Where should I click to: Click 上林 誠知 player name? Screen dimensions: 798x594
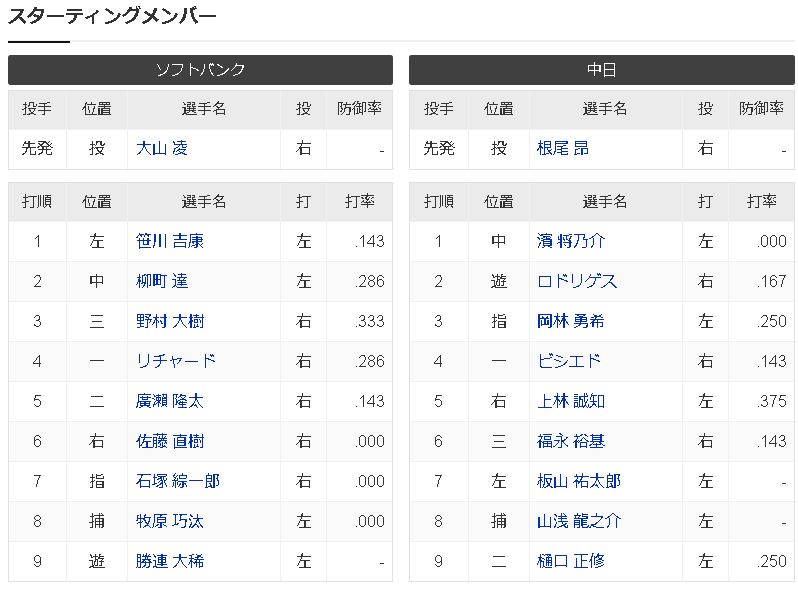point(571,401)
